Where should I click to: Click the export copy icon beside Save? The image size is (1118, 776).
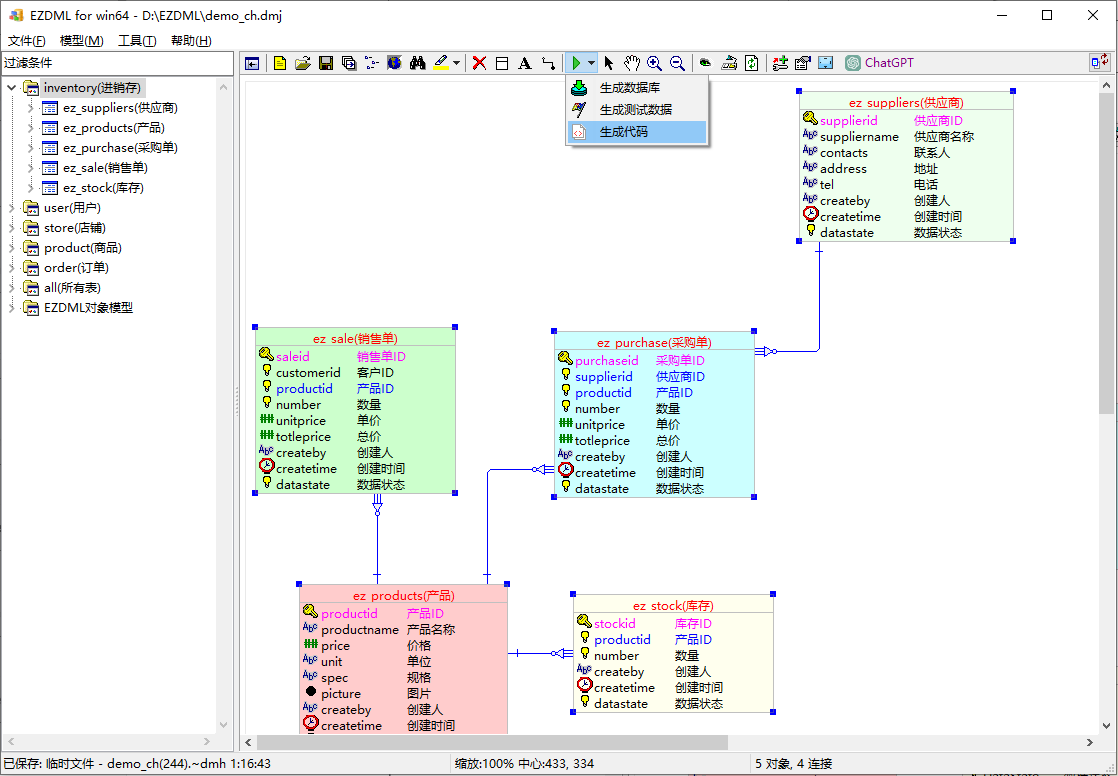coord(349,63)
